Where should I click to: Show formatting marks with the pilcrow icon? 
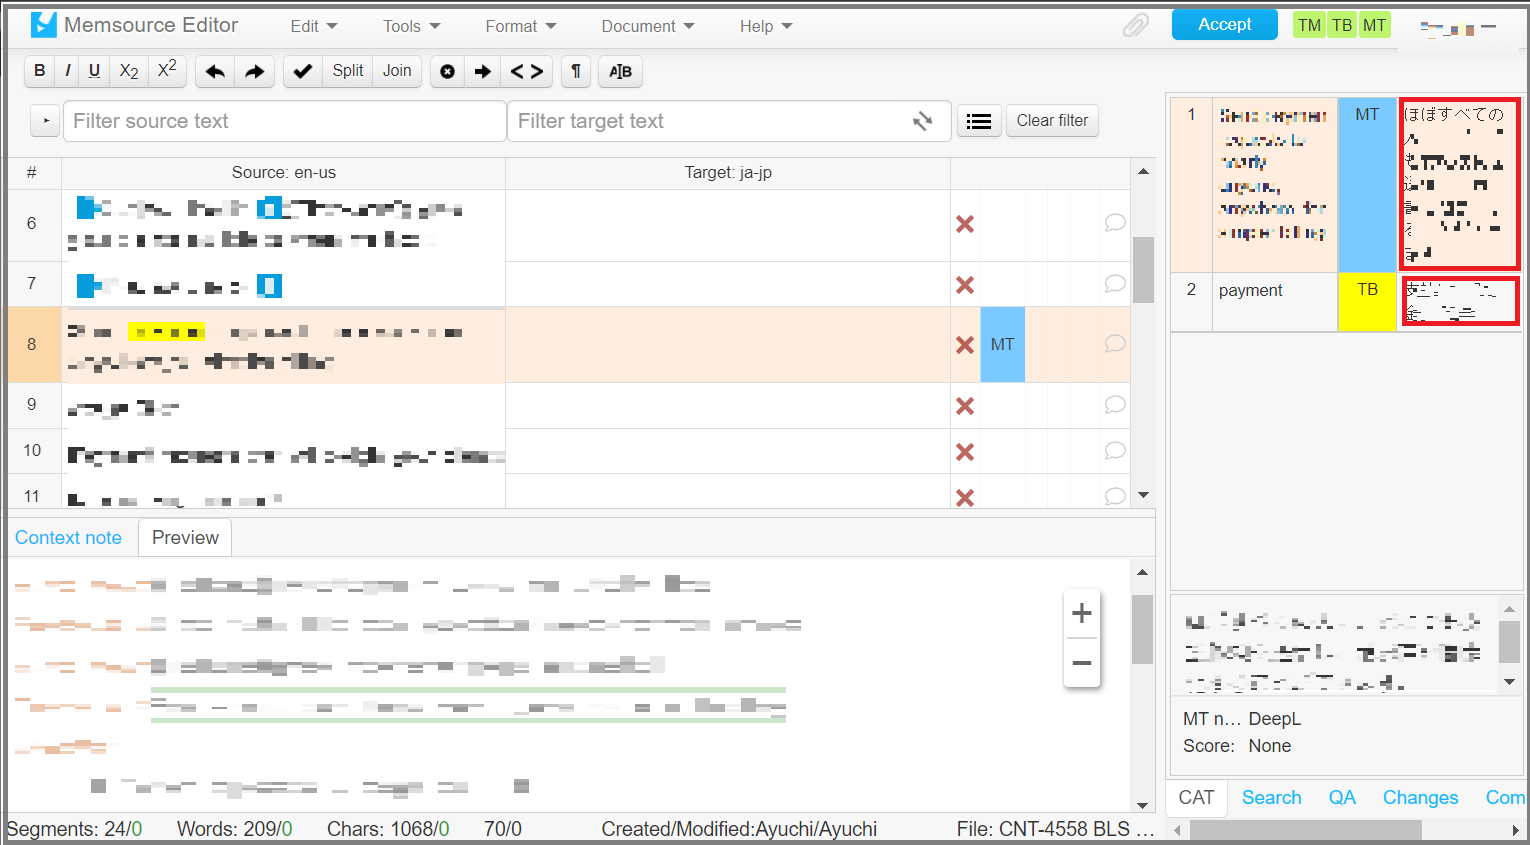[x=575, y=71]
